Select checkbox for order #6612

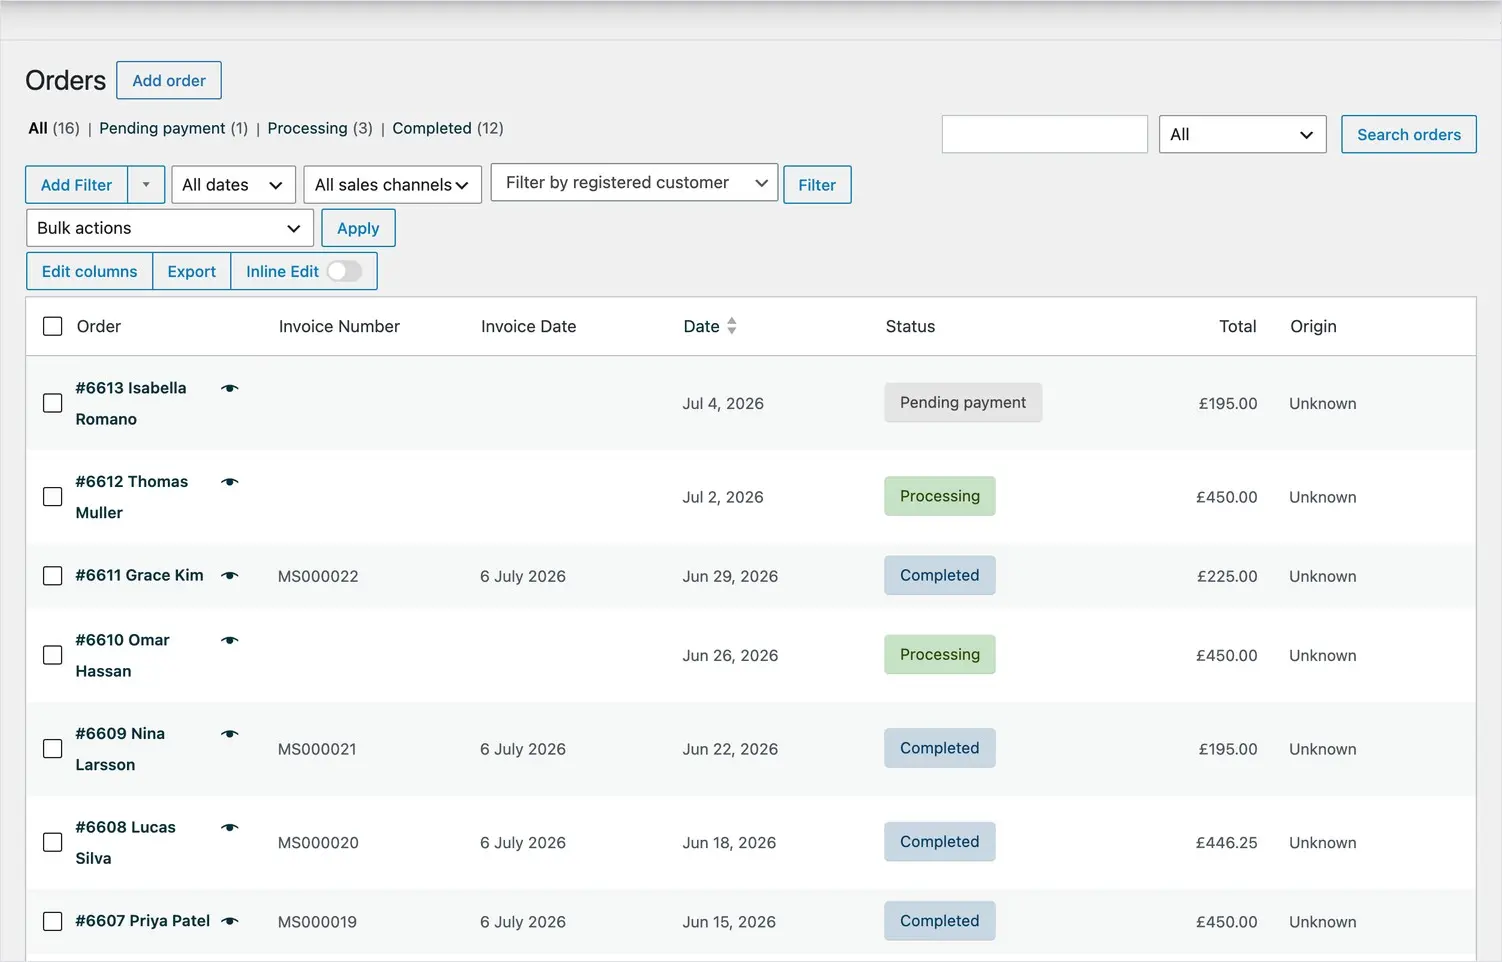53,497
